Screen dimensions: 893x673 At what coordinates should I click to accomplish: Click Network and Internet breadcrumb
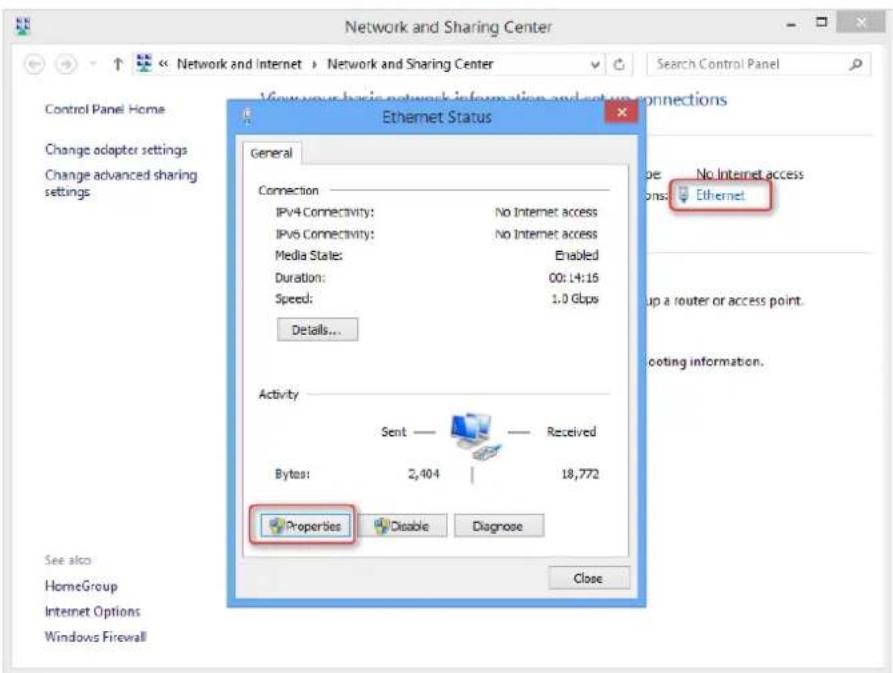click(239, 64)
